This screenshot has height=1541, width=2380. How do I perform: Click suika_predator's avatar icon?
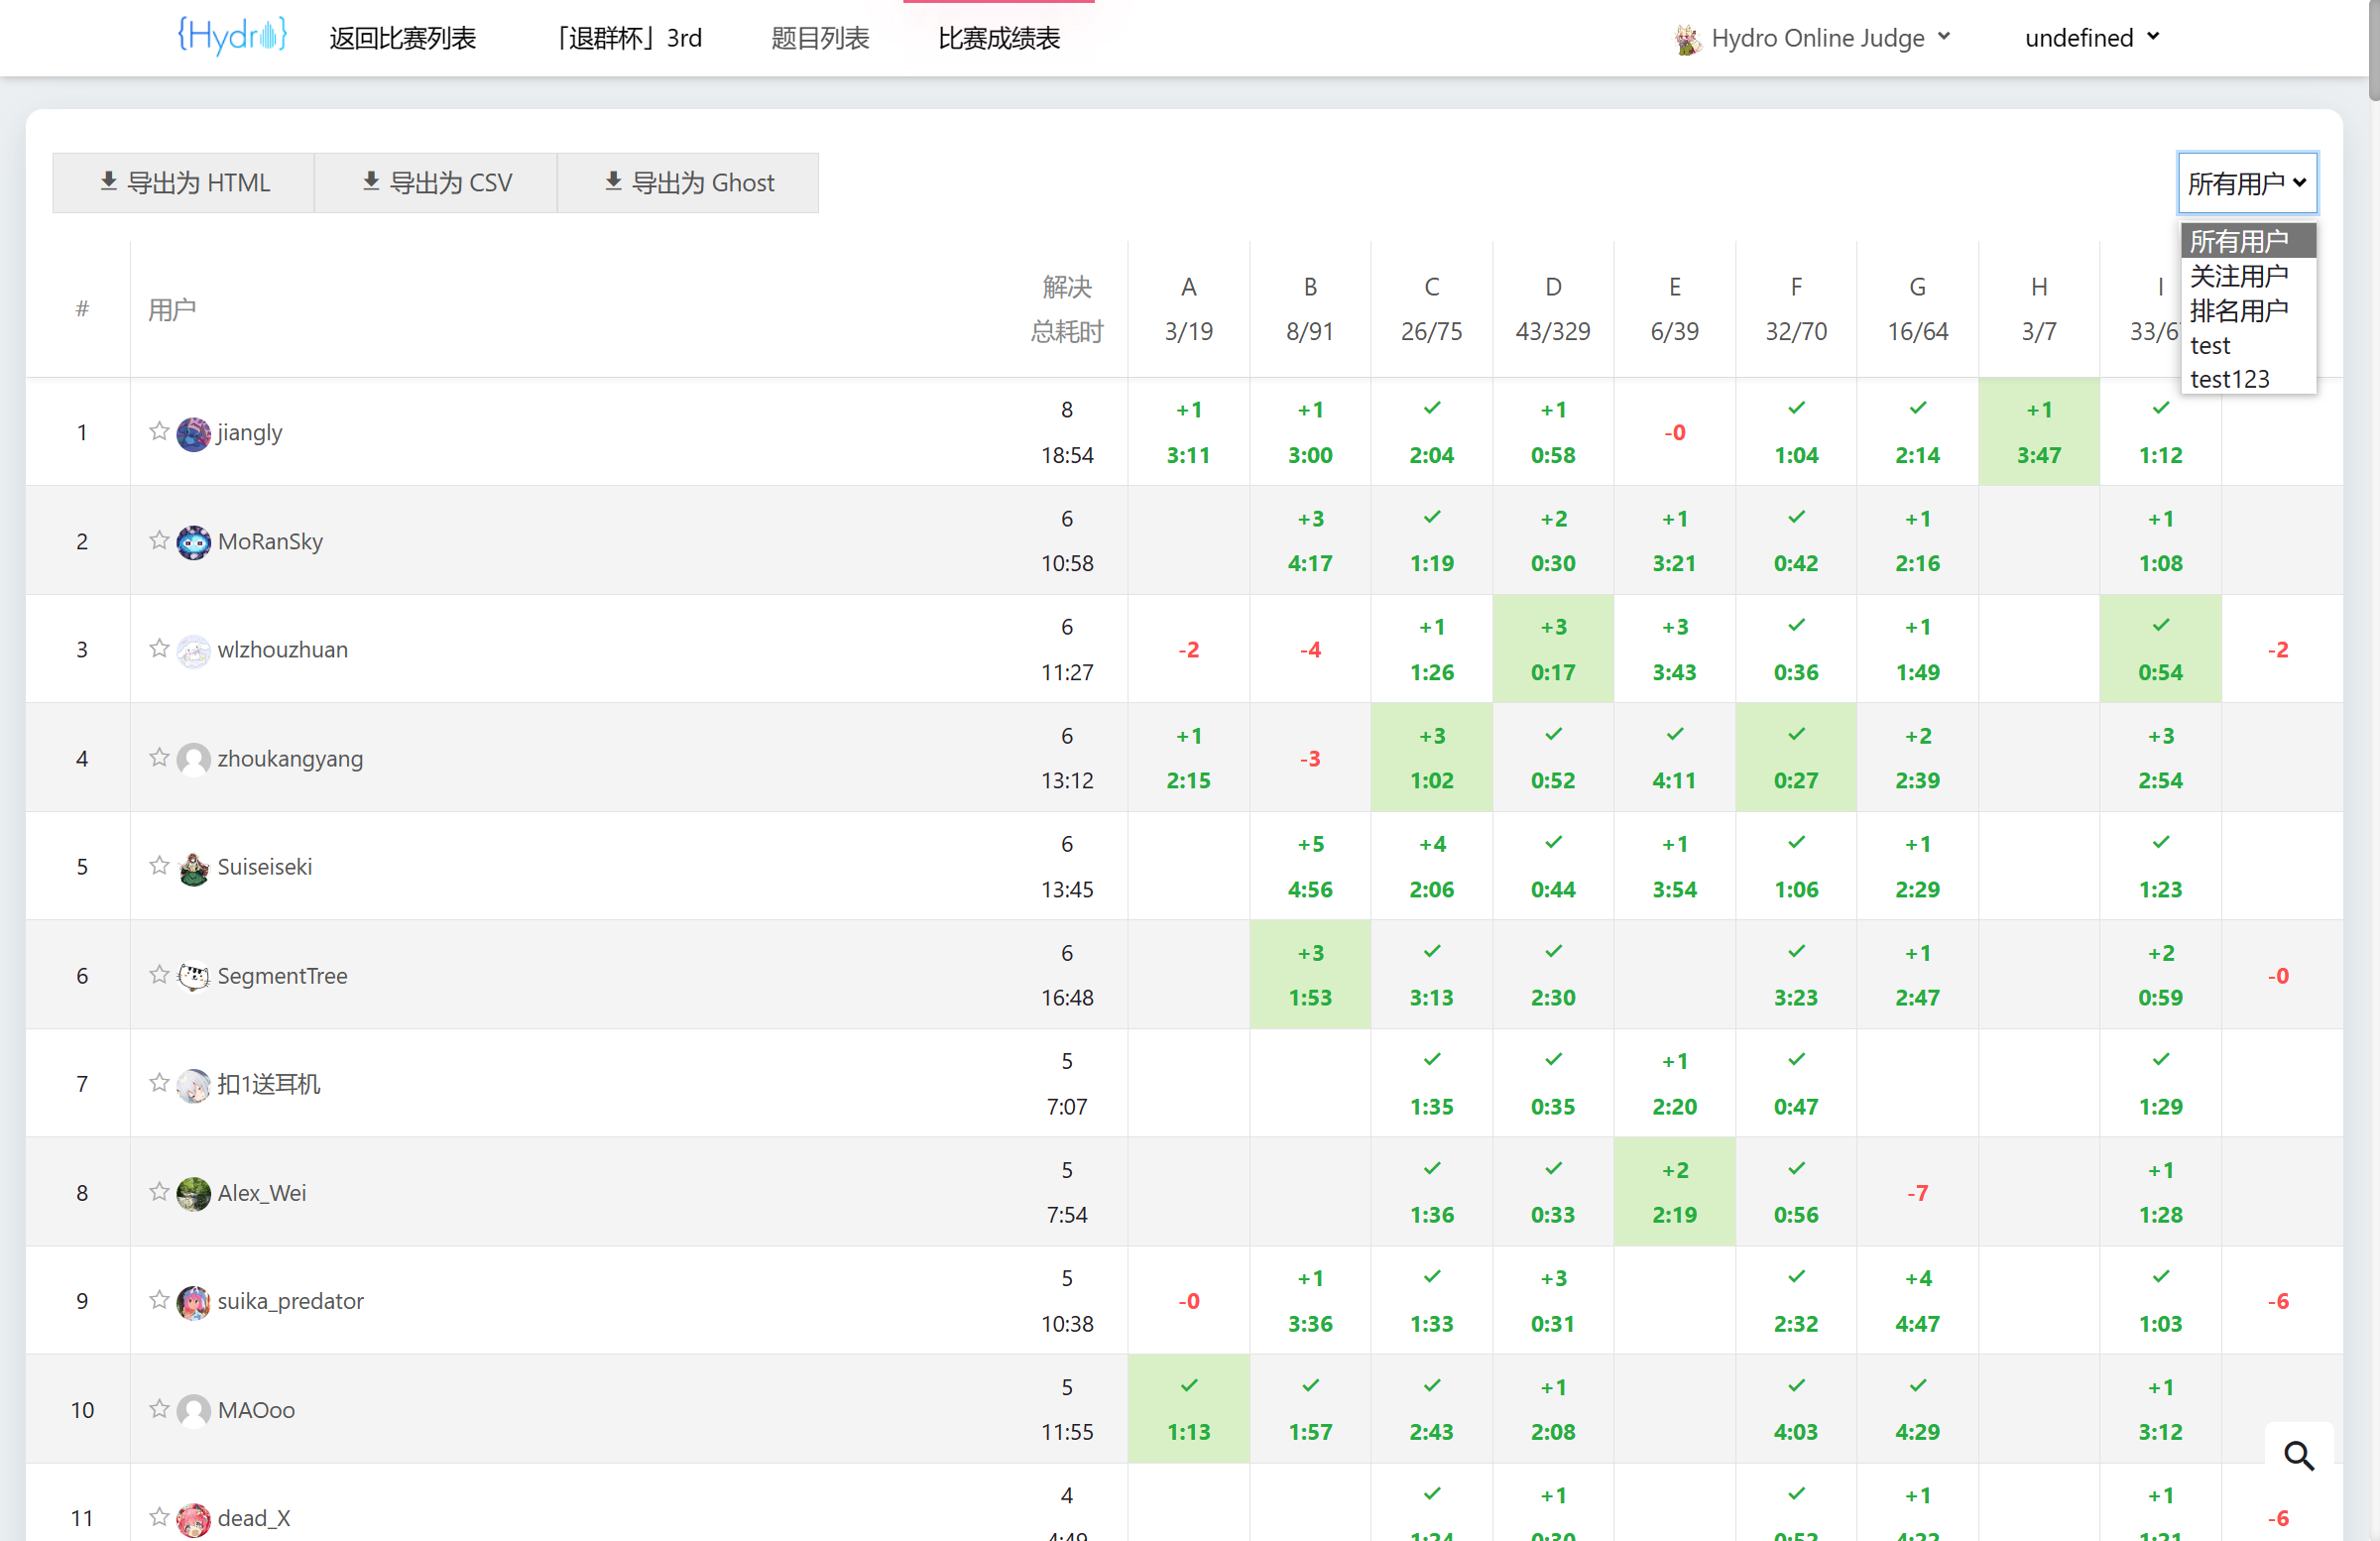[193, 1302]
